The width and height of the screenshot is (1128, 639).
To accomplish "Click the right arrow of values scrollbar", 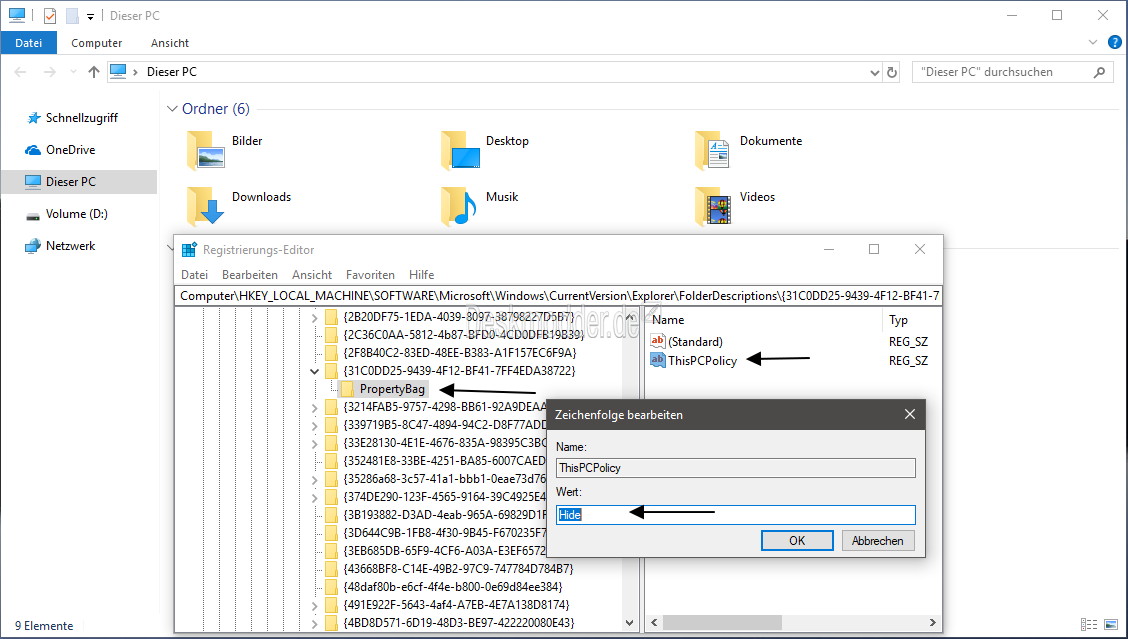I will 932,622.
